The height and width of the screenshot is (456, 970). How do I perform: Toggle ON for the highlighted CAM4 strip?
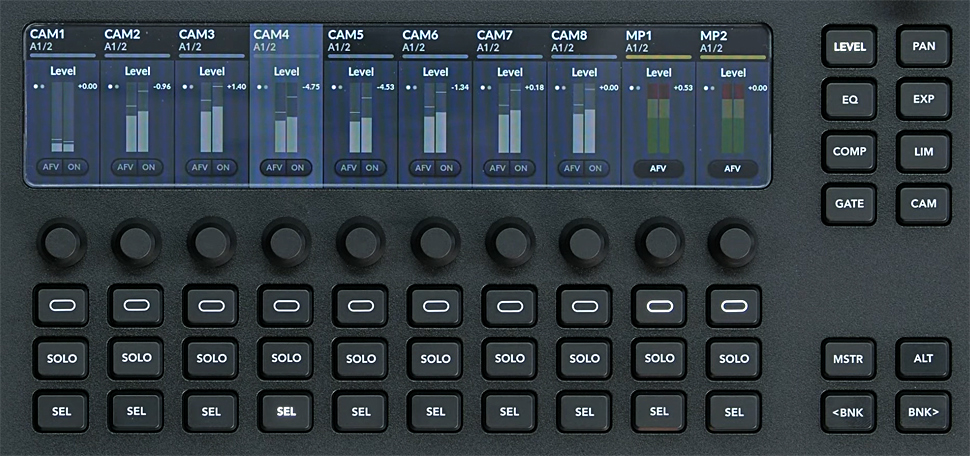(297, 167)
